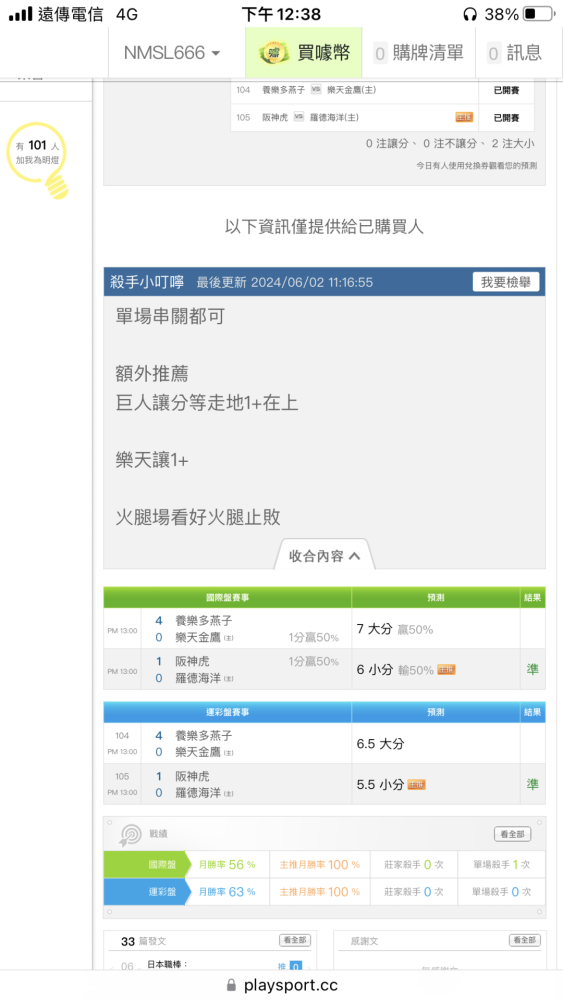
Task: Click 看全部 button in 戰績 section
Action: pos(513,834)
